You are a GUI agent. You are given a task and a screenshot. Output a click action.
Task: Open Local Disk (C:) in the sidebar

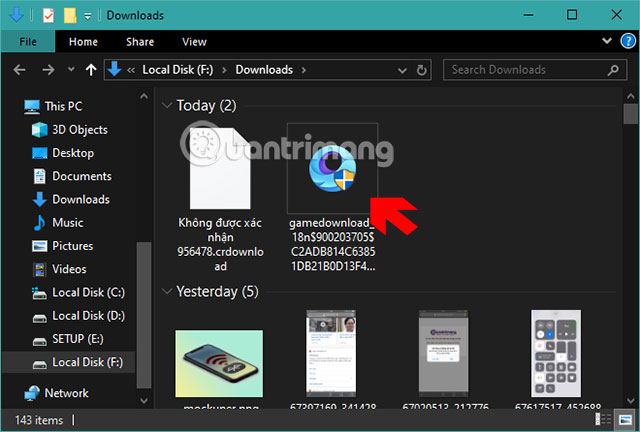click(x=78, y=293)
